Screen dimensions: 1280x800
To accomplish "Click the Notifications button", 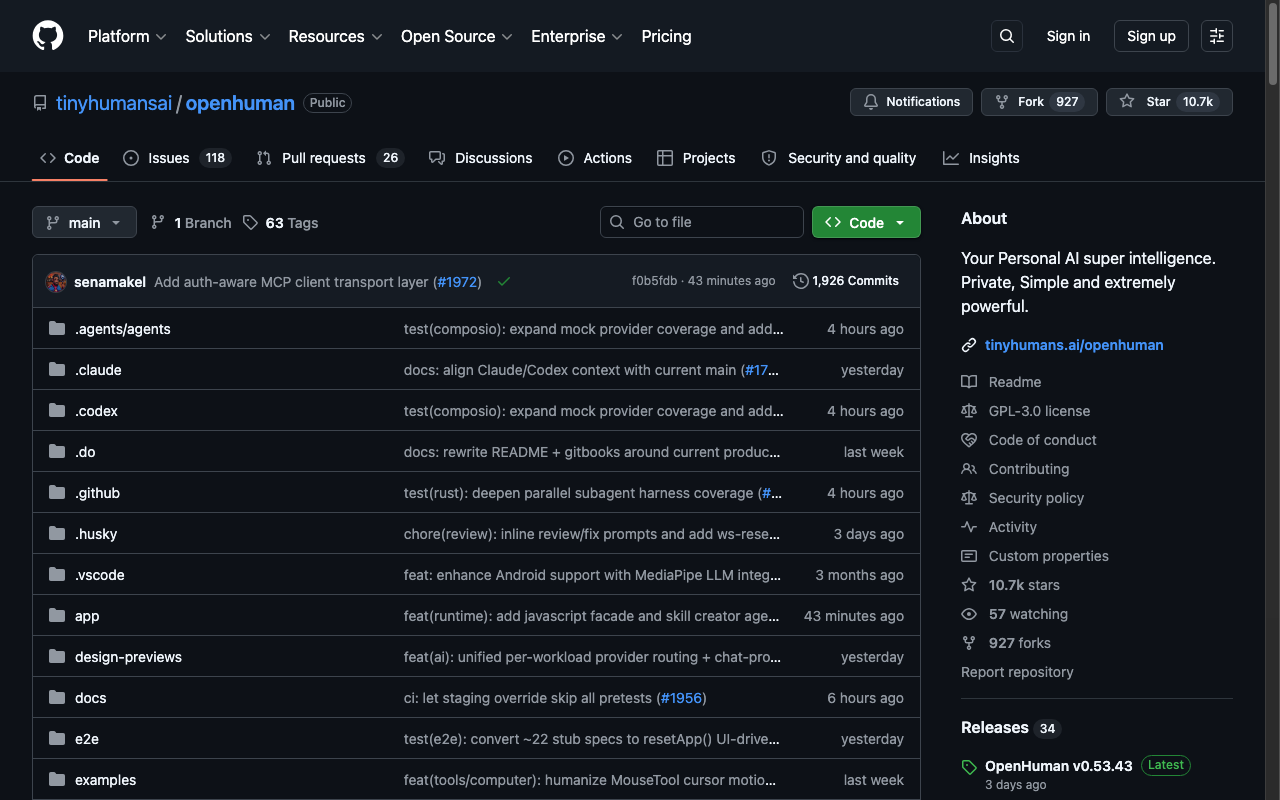I will click(x=911, y=102).
